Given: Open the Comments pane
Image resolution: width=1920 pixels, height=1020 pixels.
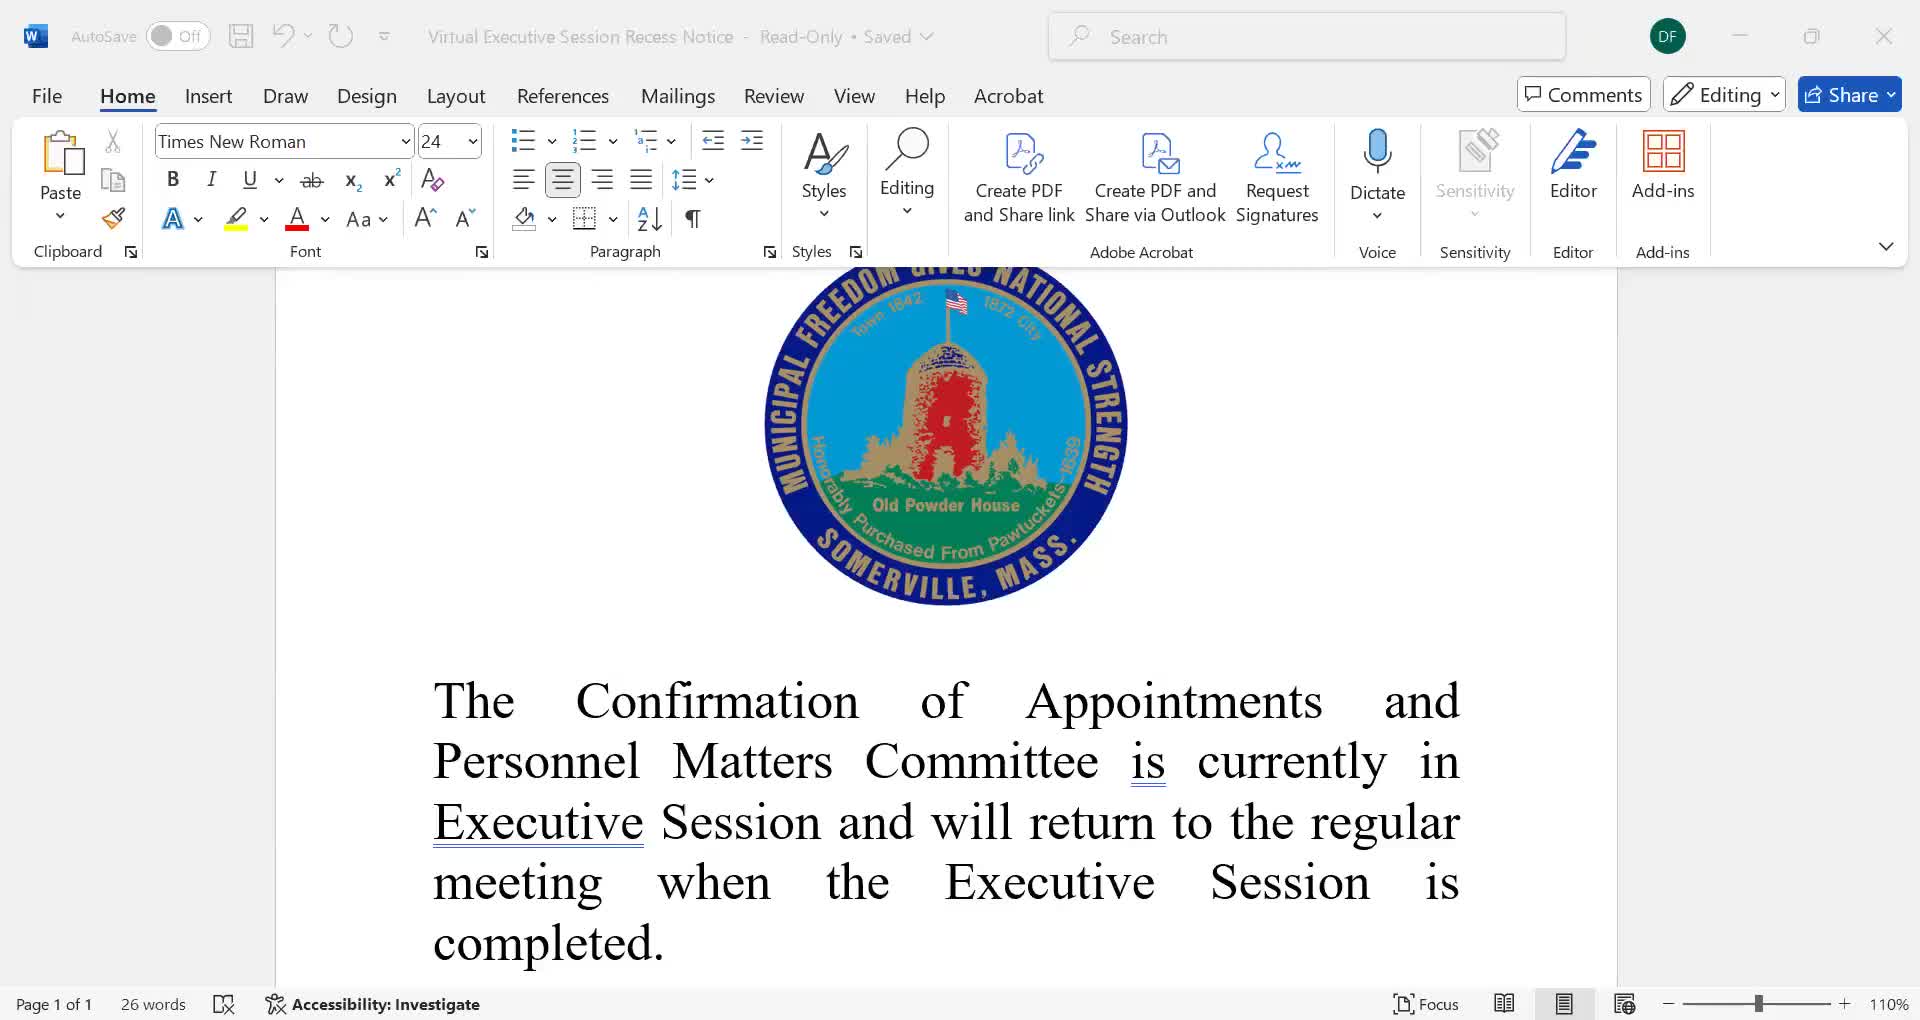Looking at the screenshot, I should (x=1583, y=94).
